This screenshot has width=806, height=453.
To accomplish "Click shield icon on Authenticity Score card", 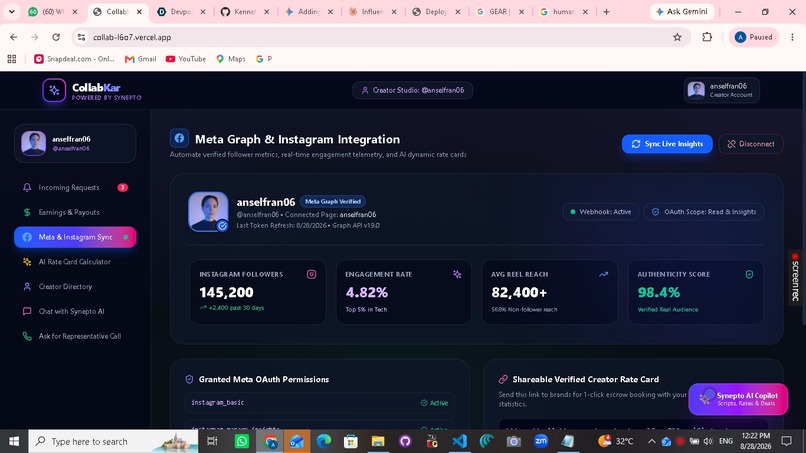I will click(749, 275).
